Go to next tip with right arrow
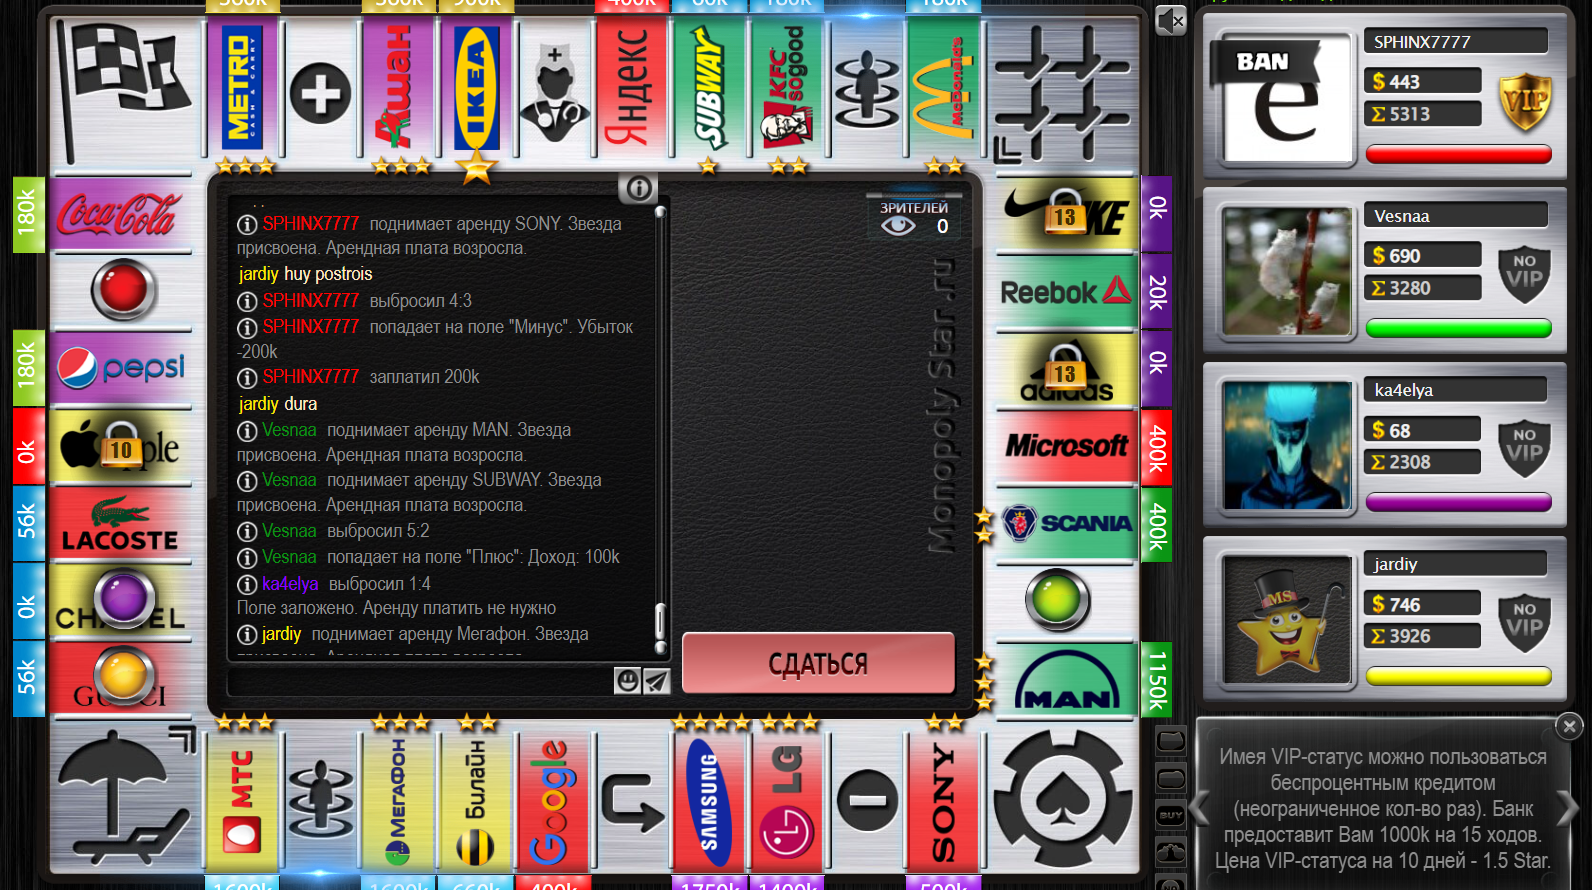 coord(1568,808)
